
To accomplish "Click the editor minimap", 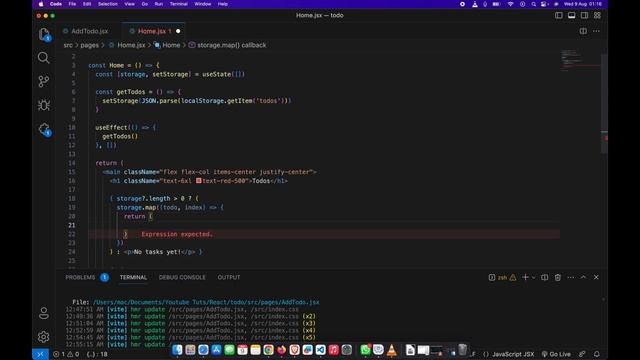I will pyautogui.click(x=580, y=60).
